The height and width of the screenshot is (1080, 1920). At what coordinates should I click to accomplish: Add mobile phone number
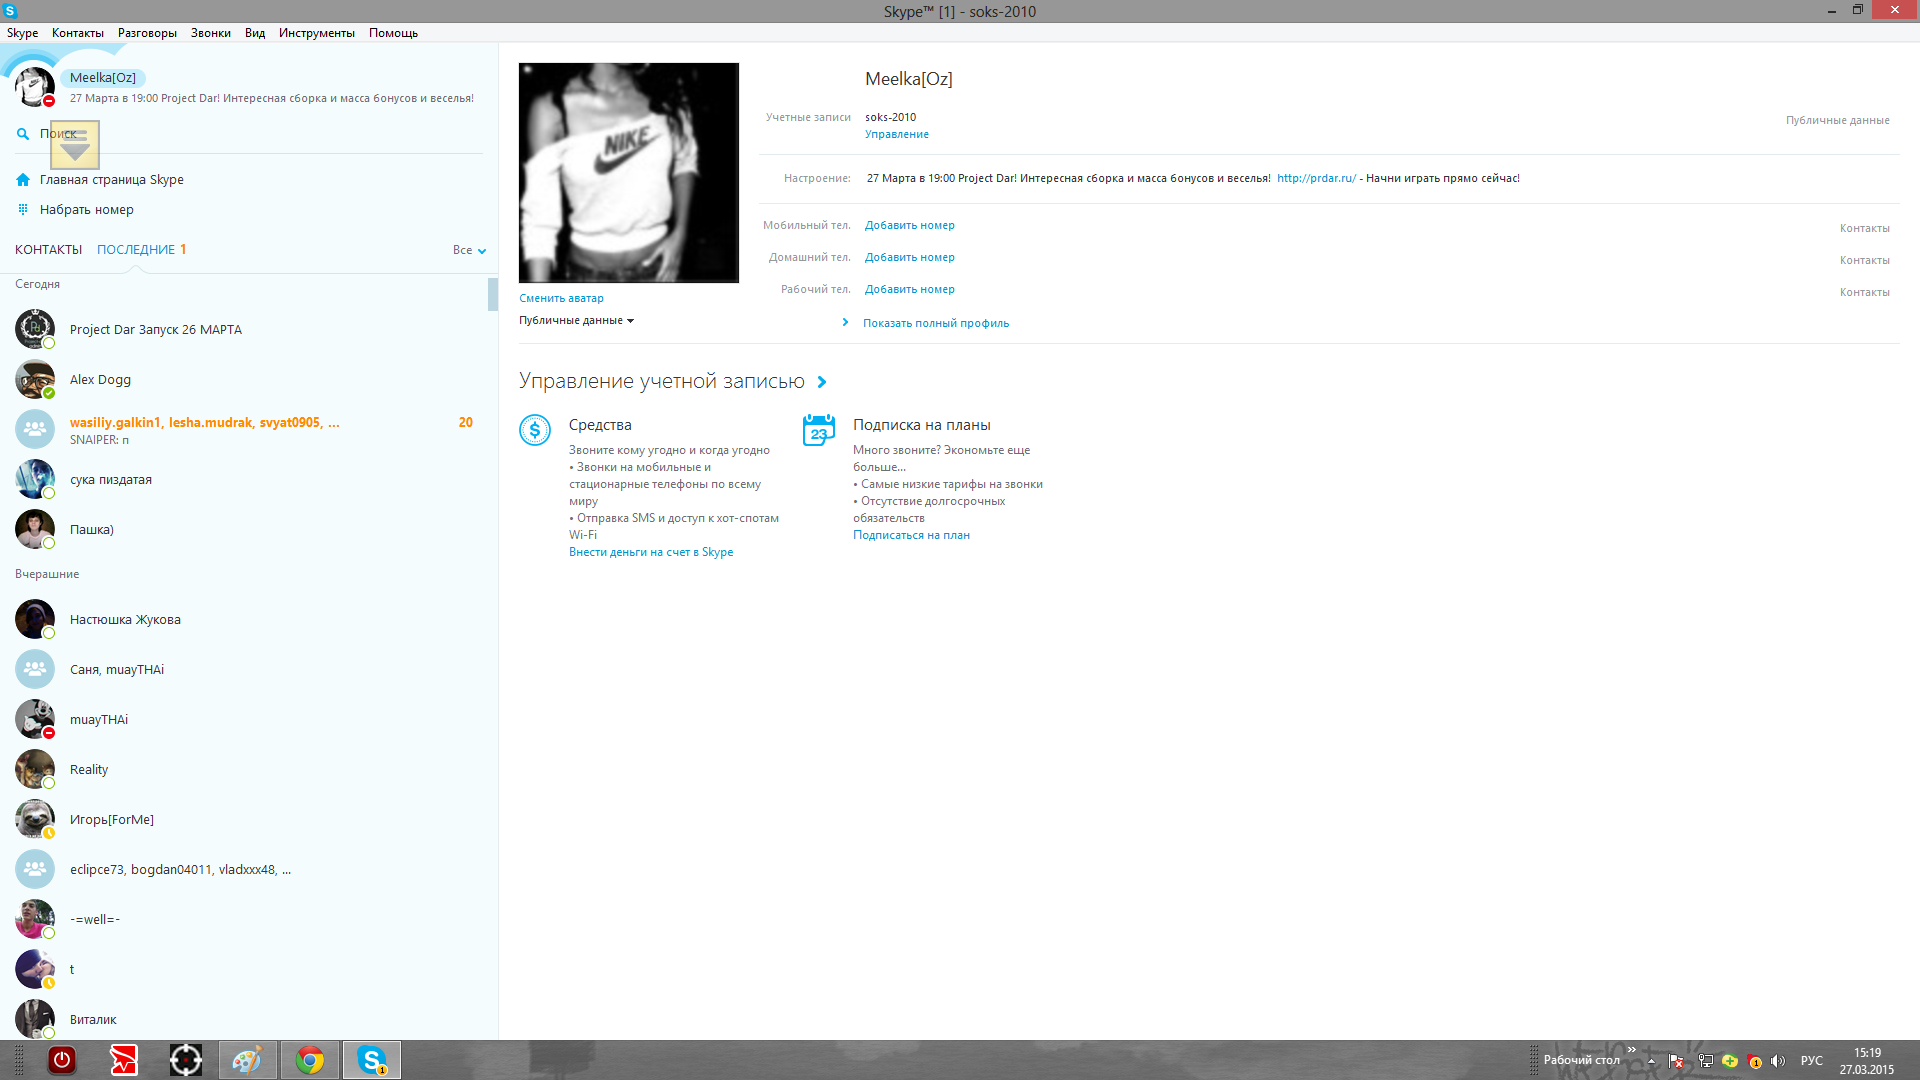coord(909,225)
